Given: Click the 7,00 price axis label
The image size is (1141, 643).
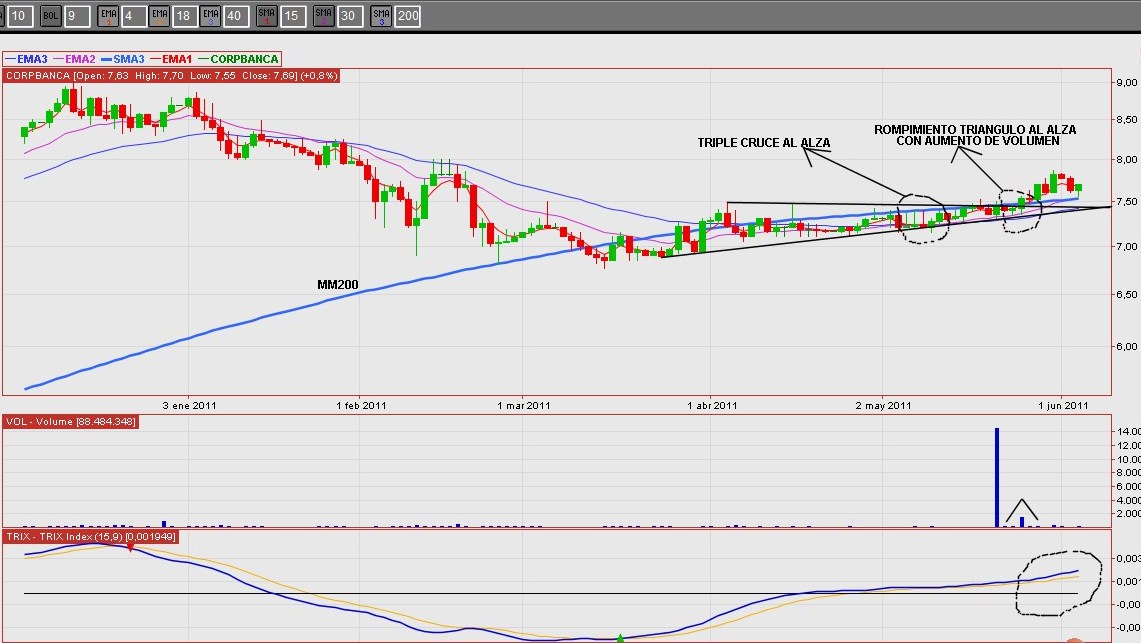Looking at the screenshot, I should [x=1126, y=247].
